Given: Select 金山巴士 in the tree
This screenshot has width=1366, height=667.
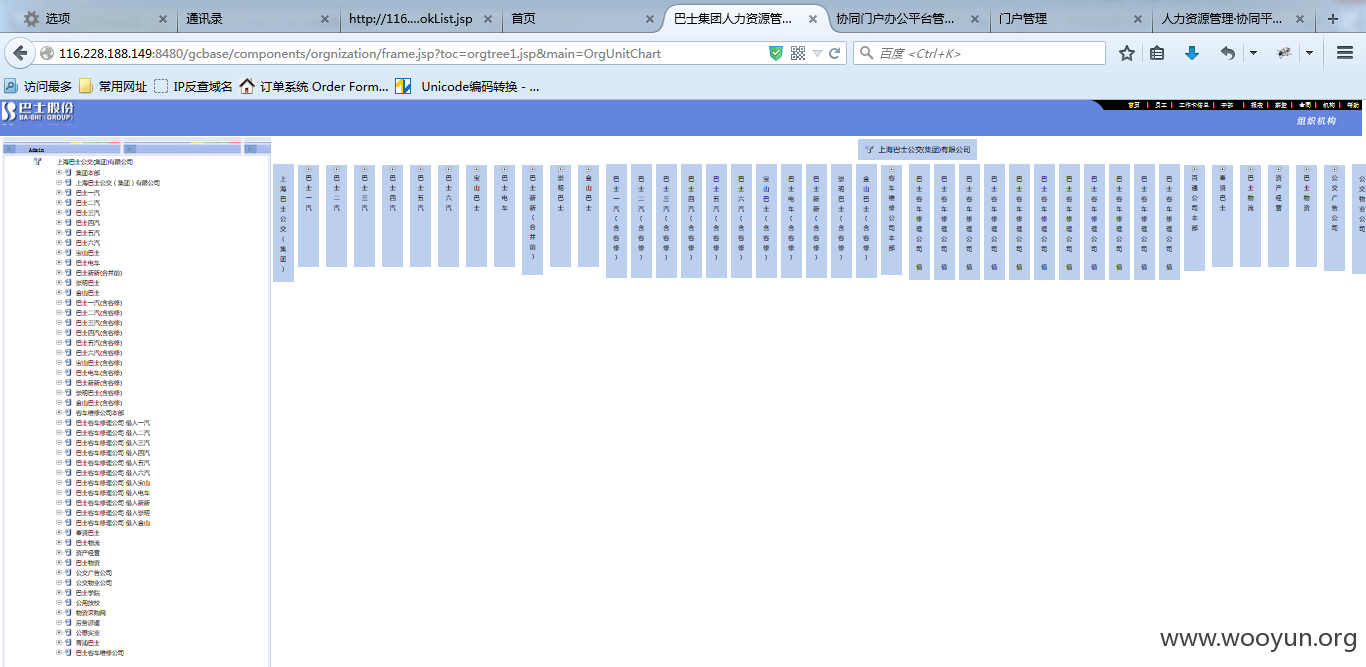Looking at the screenshot, I should click(x=87, y=292).
